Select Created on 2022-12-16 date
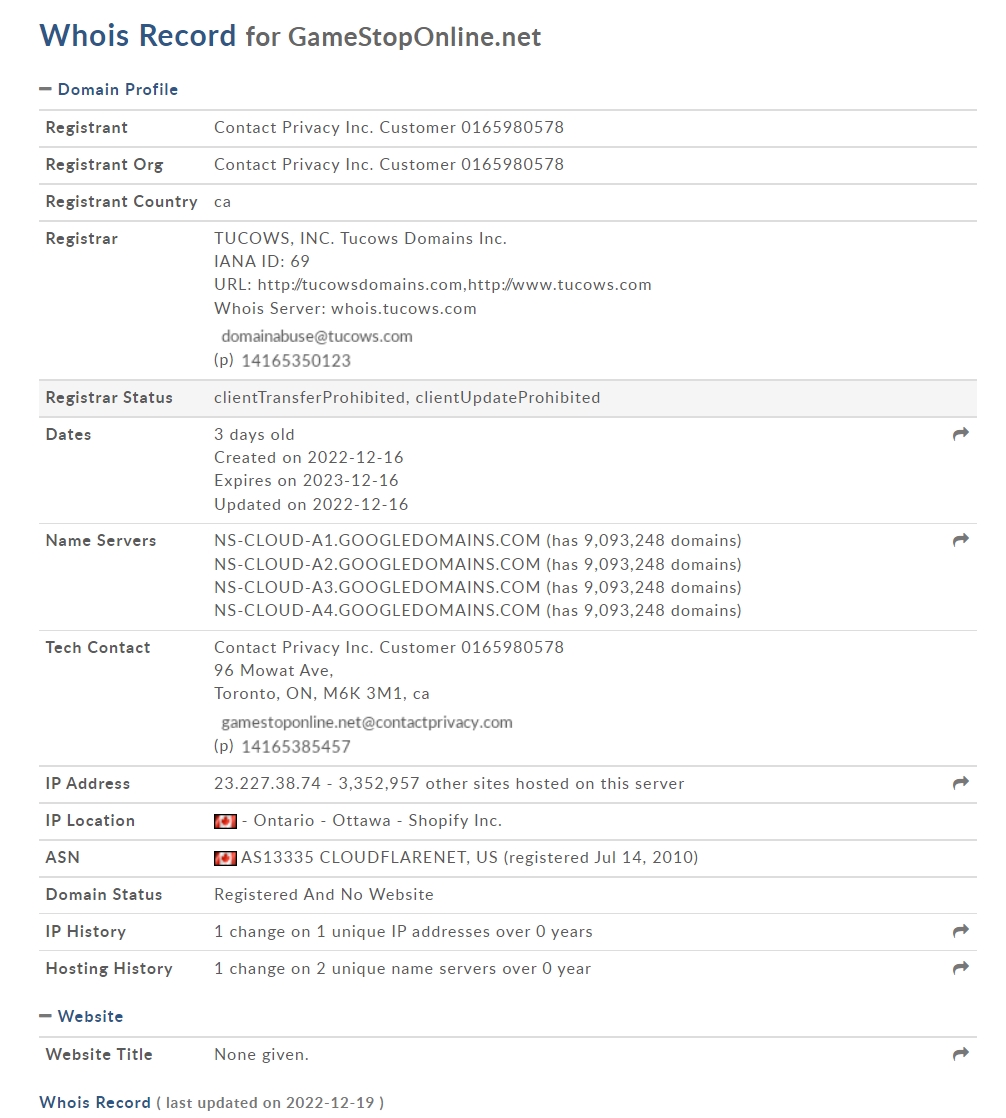This screenshot has width=1006, height=1118. pyautogui.click(x=309, y=458)
